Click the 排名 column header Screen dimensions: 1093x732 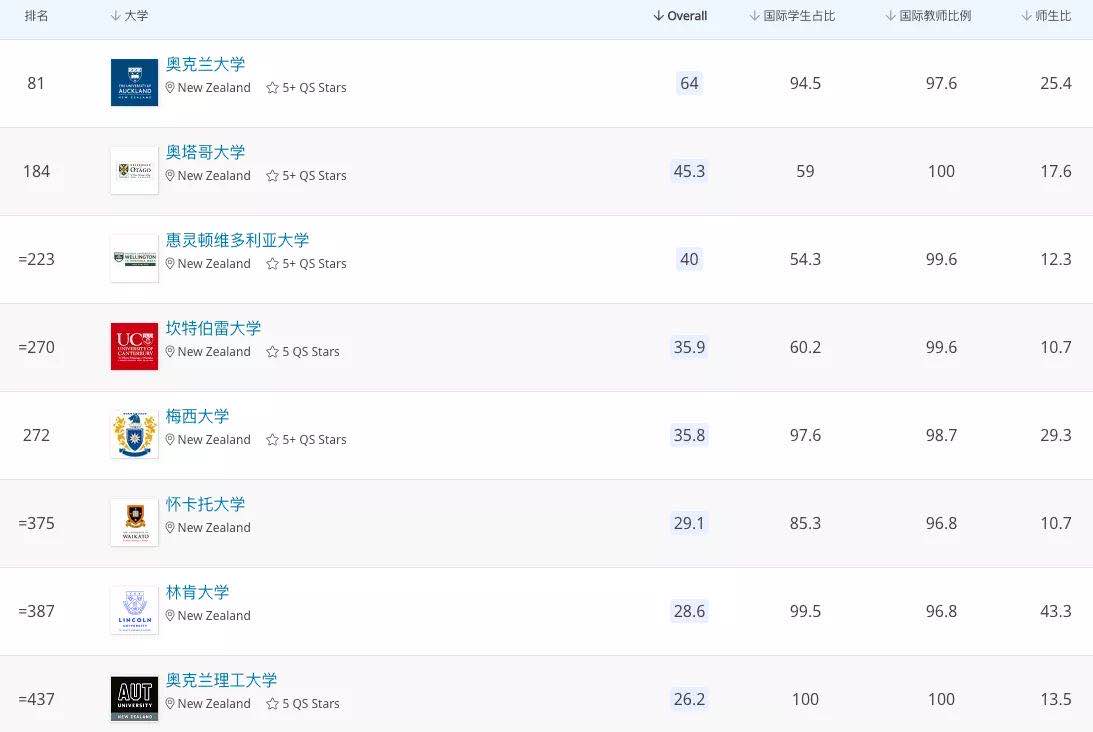(36, 16)
